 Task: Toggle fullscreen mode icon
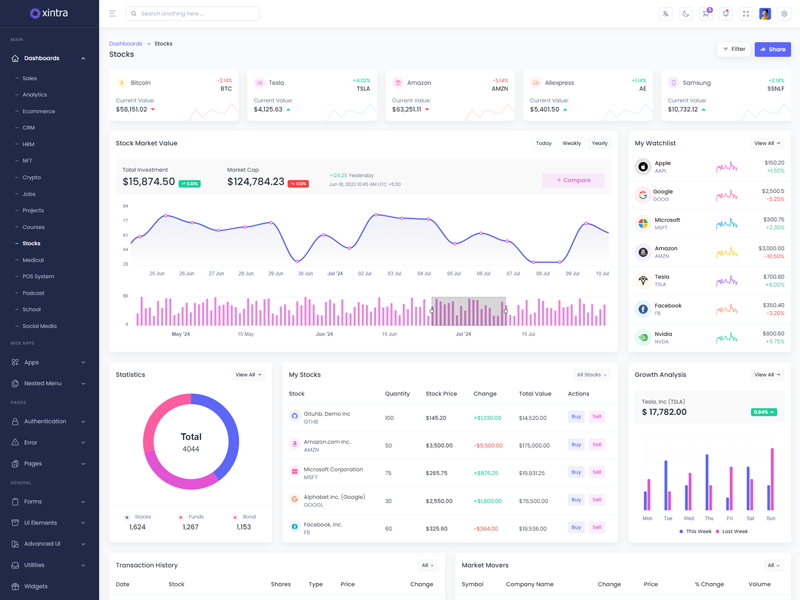746,14
